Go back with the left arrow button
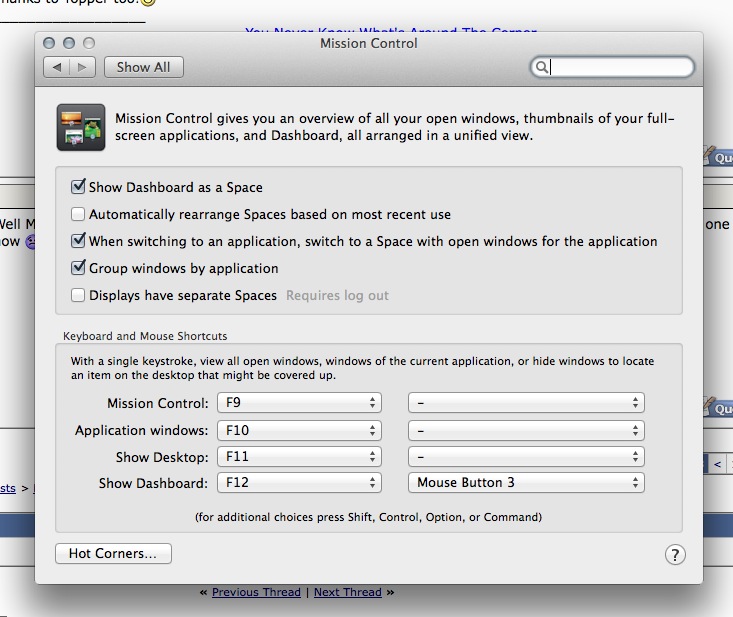This screenshot has height=617, width=733. [57, 67]
